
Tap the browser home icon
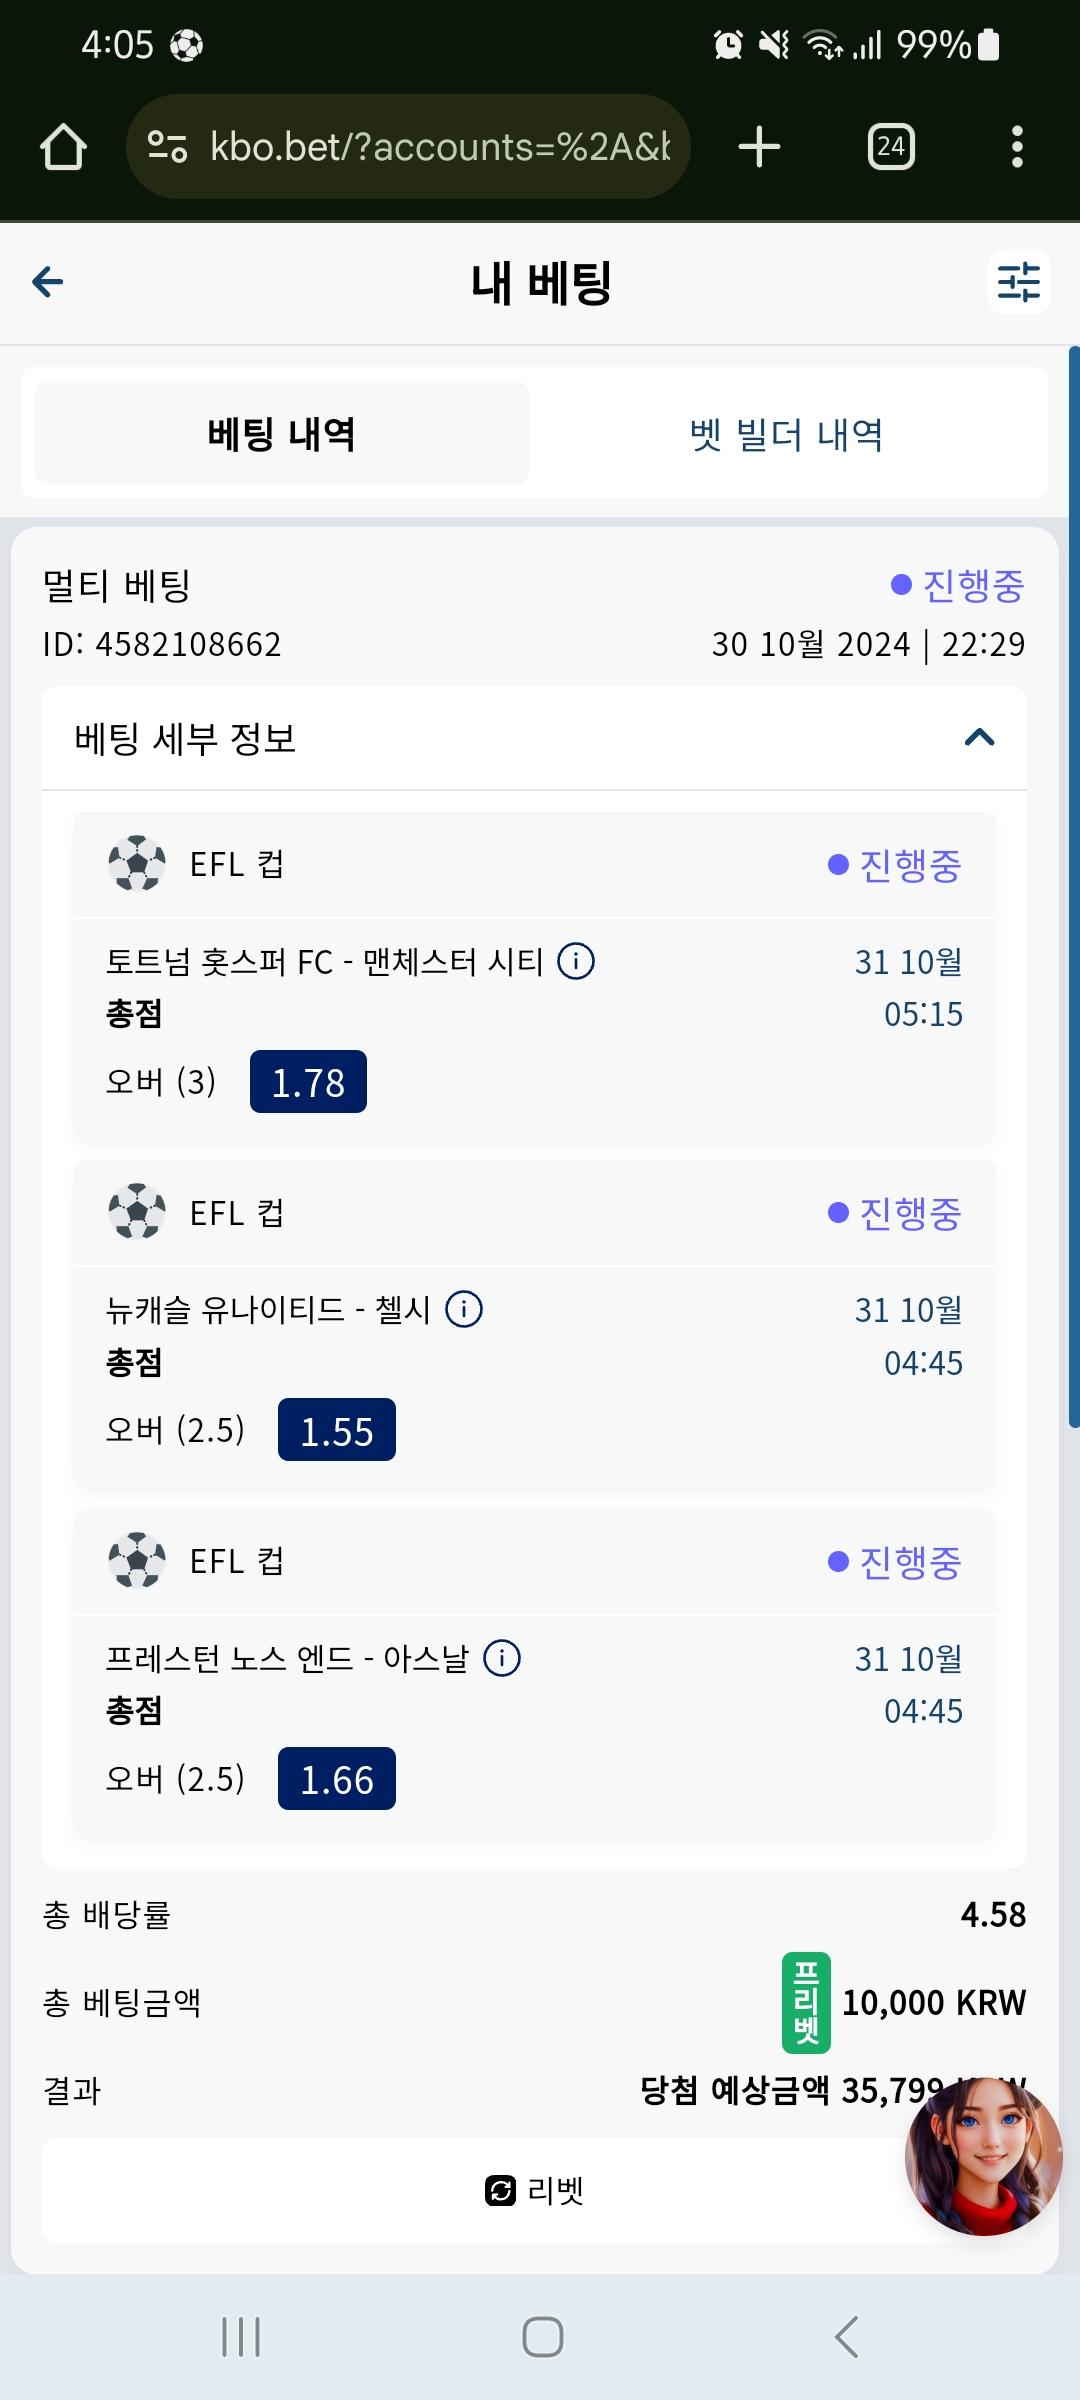63,147
